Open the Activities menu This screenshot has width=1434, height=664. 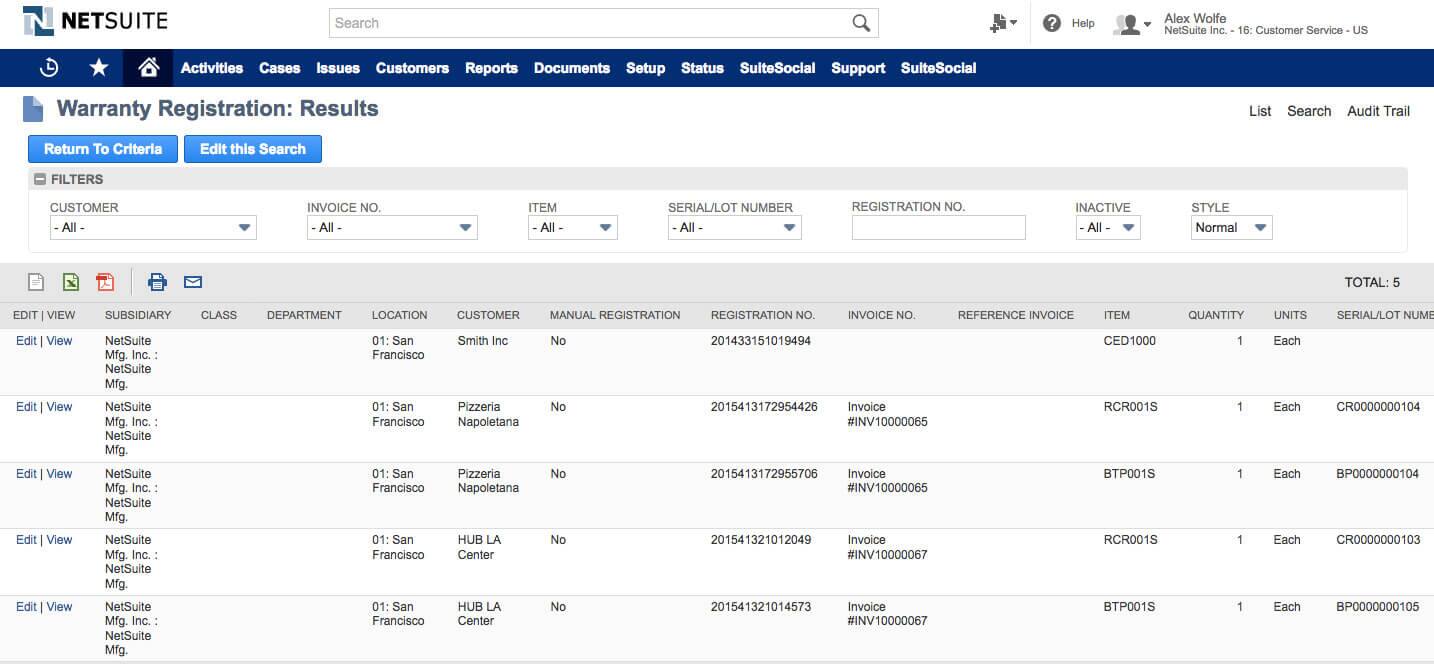click(x=212, y=68)
